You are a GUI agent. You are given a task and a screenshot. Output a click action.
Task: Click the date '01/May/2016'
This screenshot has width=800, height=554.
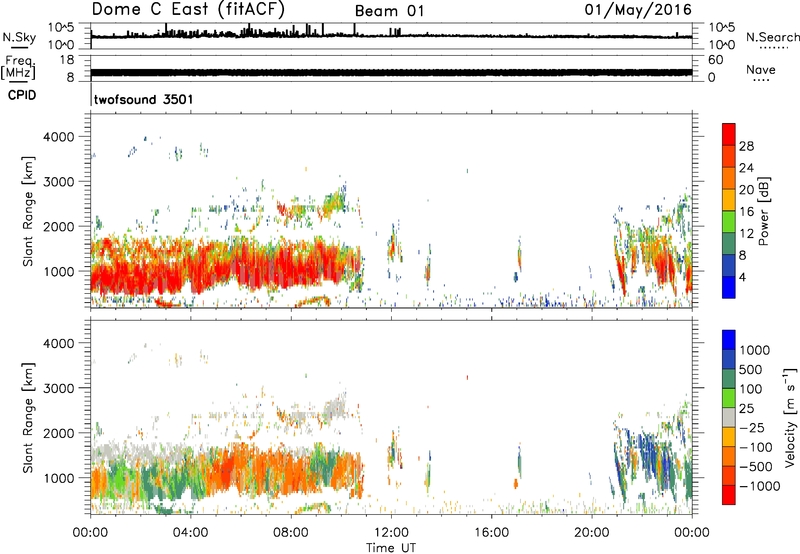coord(638,10)
